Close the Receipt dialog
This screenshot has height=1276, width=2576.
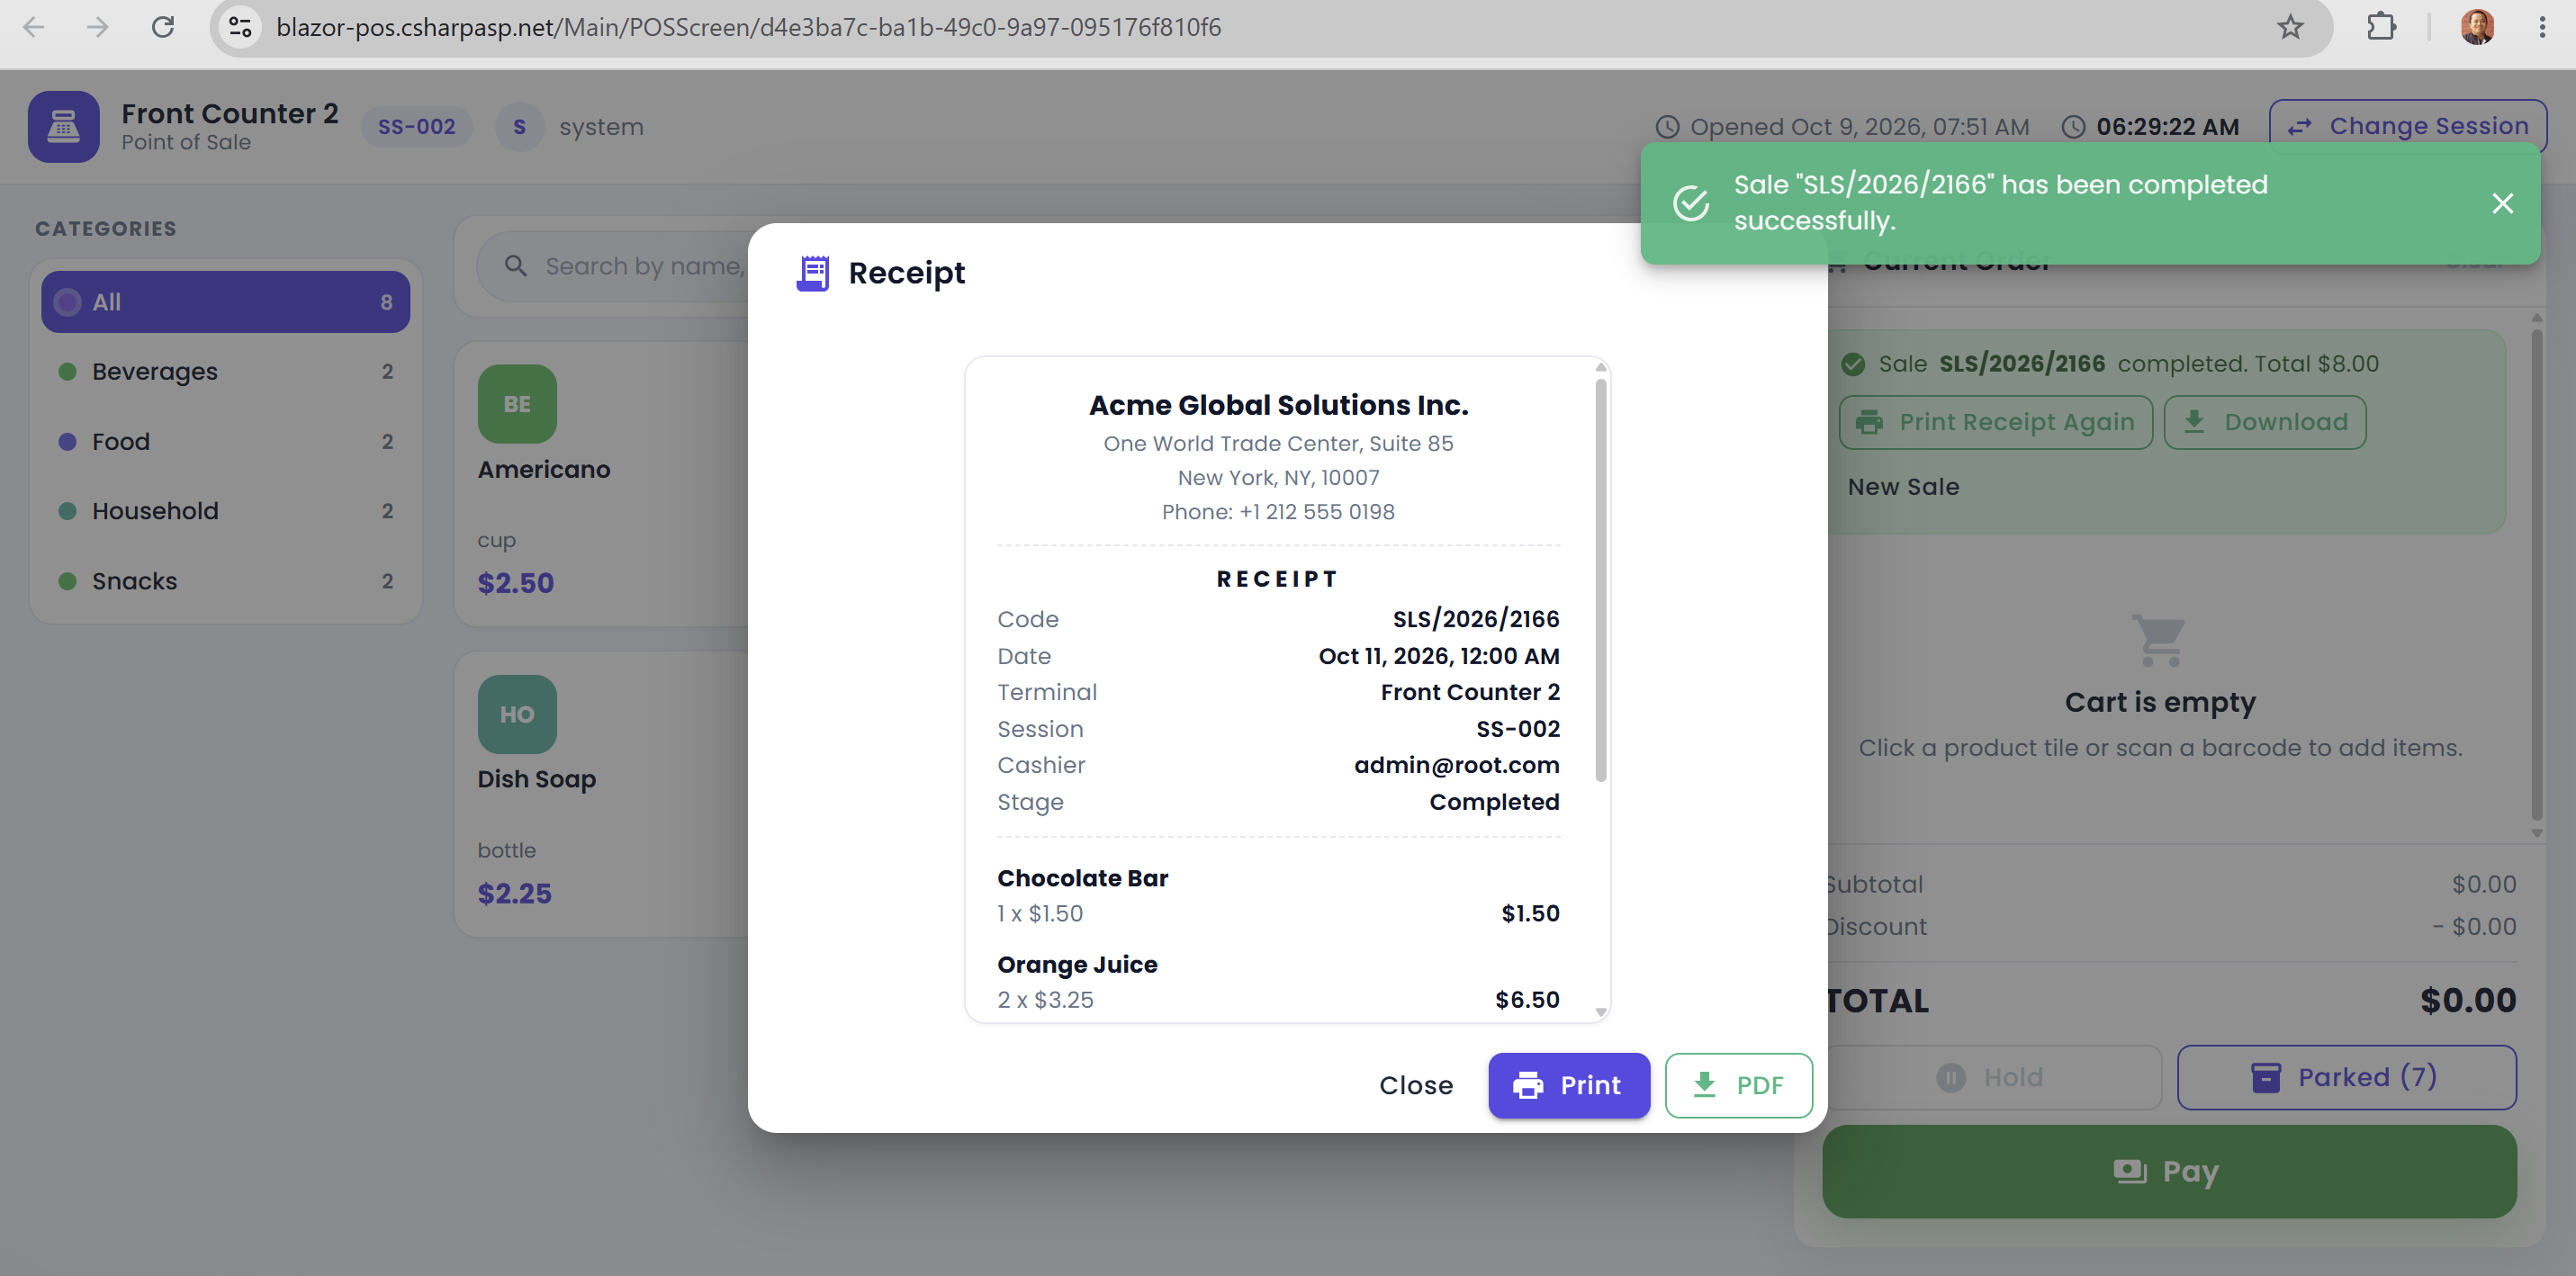pyautogui.click(x=1415, y=1085)
